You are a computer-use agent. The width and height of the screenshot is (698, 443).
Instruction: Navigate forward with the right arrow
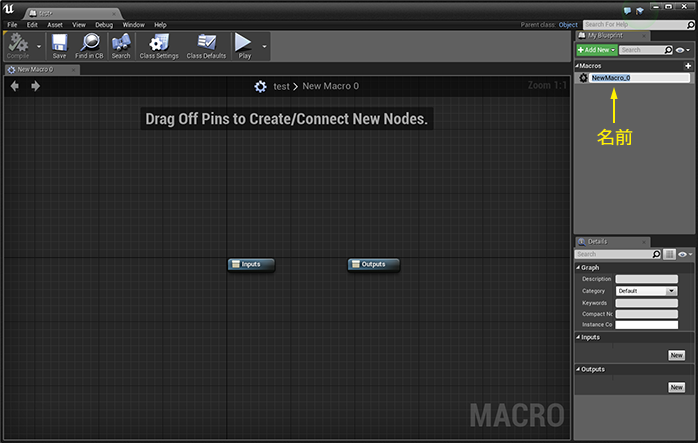tap(36, 86)
